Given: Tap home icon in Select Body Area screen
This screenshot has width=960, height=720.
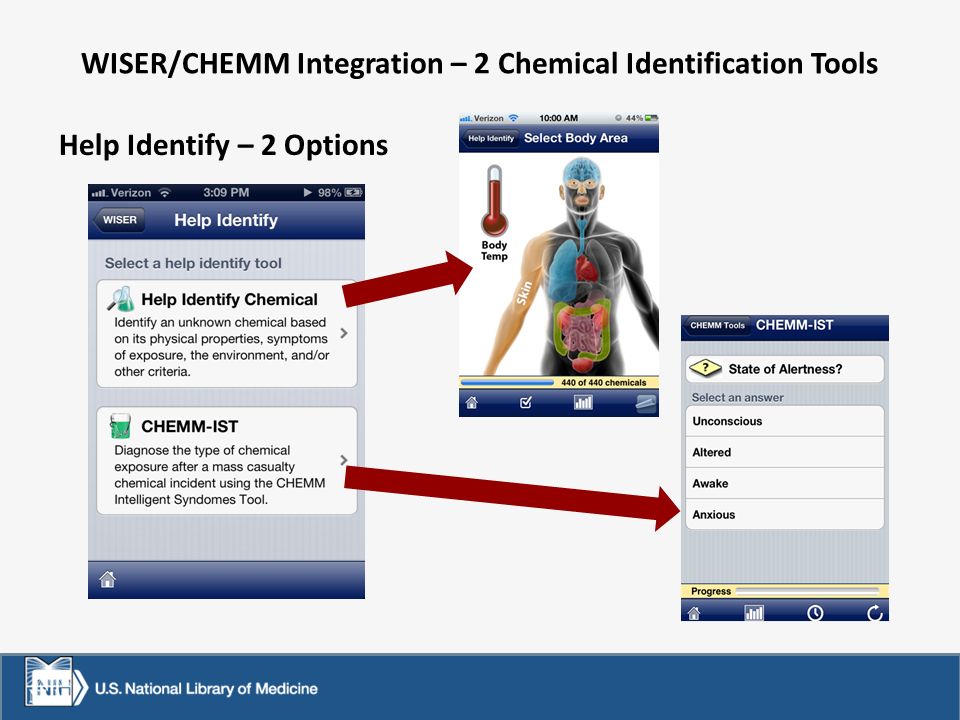Looking at the screenshot, I should pos(471,402).
